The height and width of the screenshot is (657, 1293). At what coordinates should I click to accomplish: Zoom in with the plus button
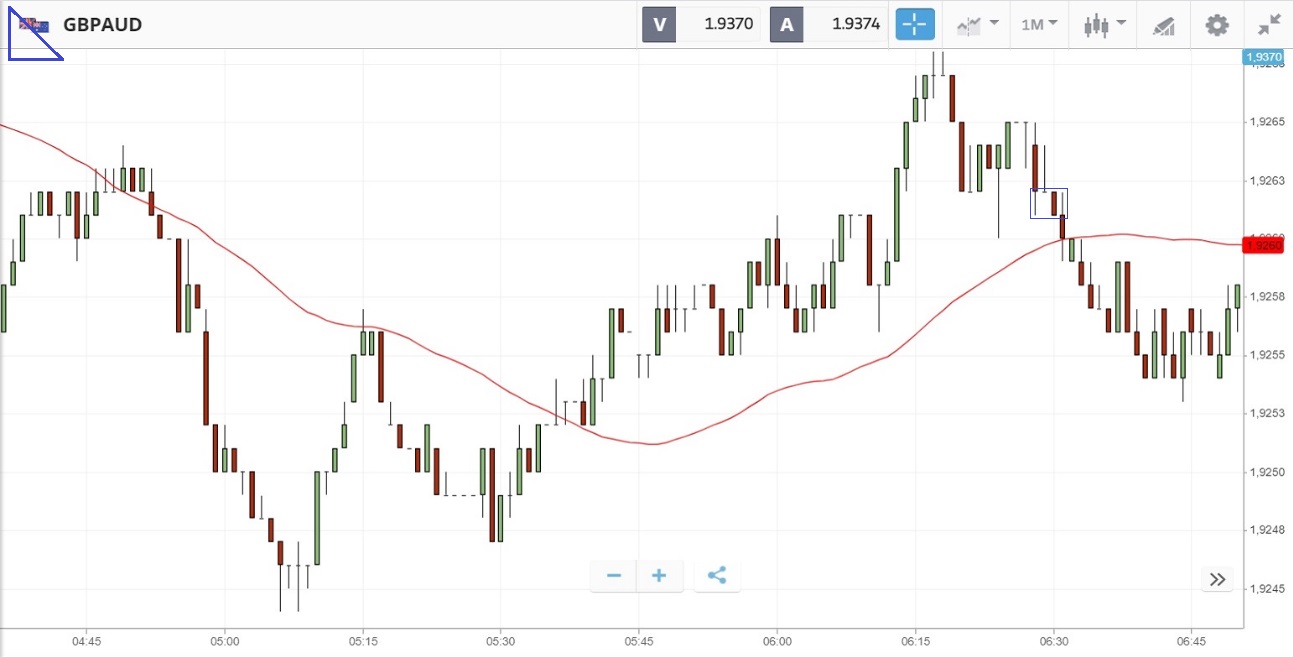tap(659, 575)
